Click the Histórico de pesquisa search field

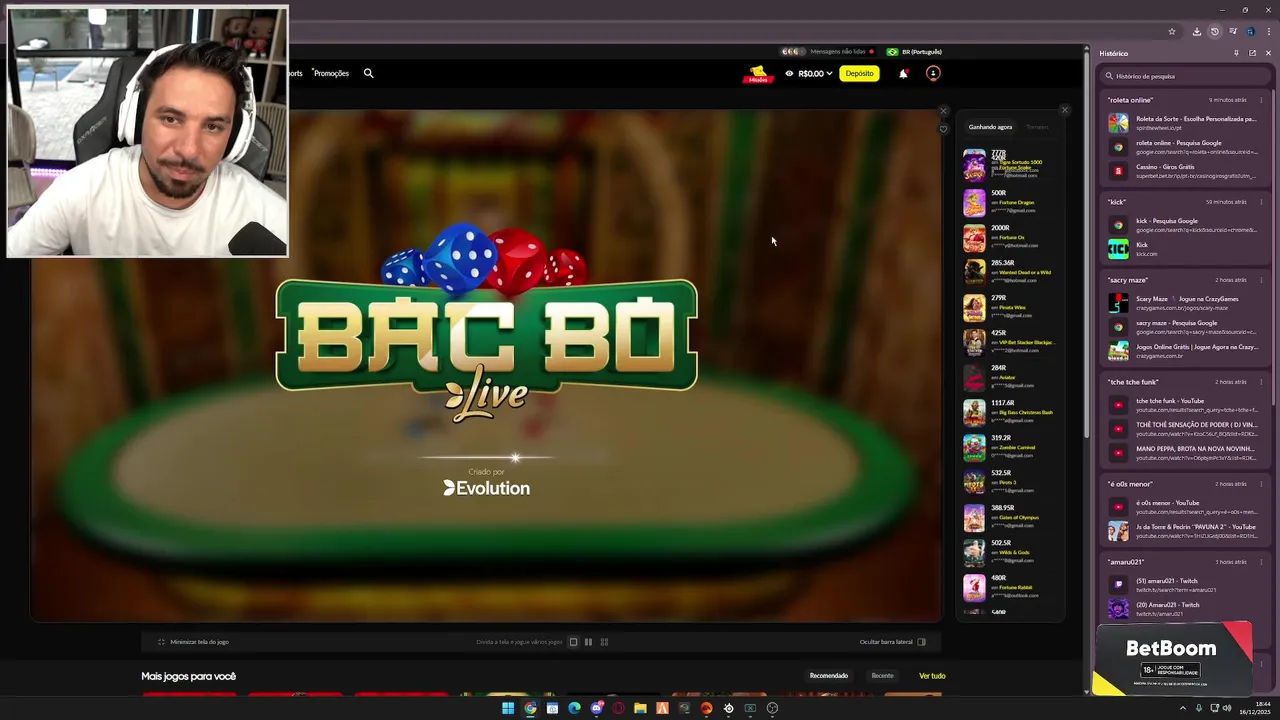tap(1185, 76)
